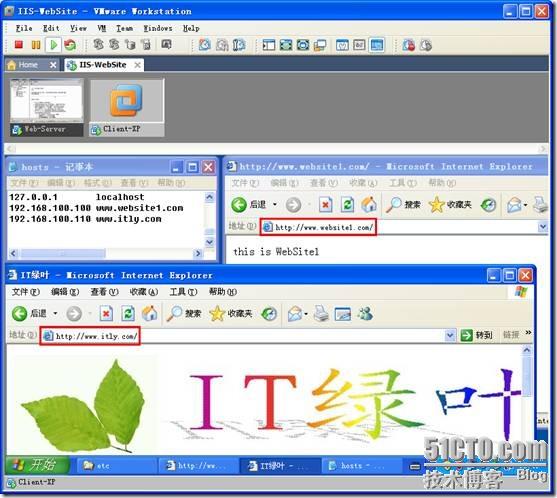The width and height of the screenshot is (557, 498).
Task: Switch to the IIS-WebSite tab
Action: click(x=103, y=65)
